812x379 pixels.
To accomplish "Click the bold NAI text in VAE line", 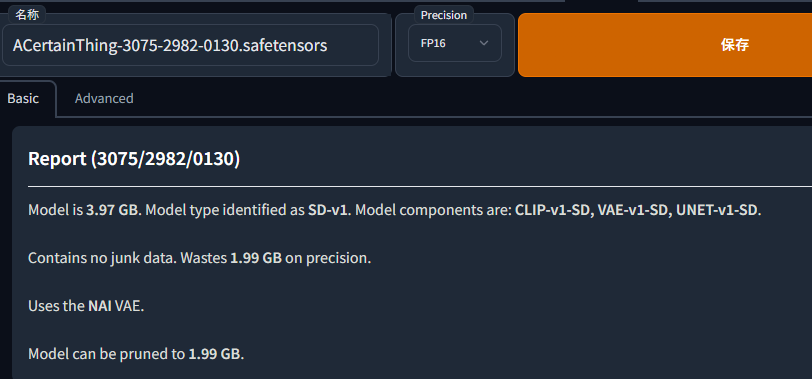I will coord(100,306).
